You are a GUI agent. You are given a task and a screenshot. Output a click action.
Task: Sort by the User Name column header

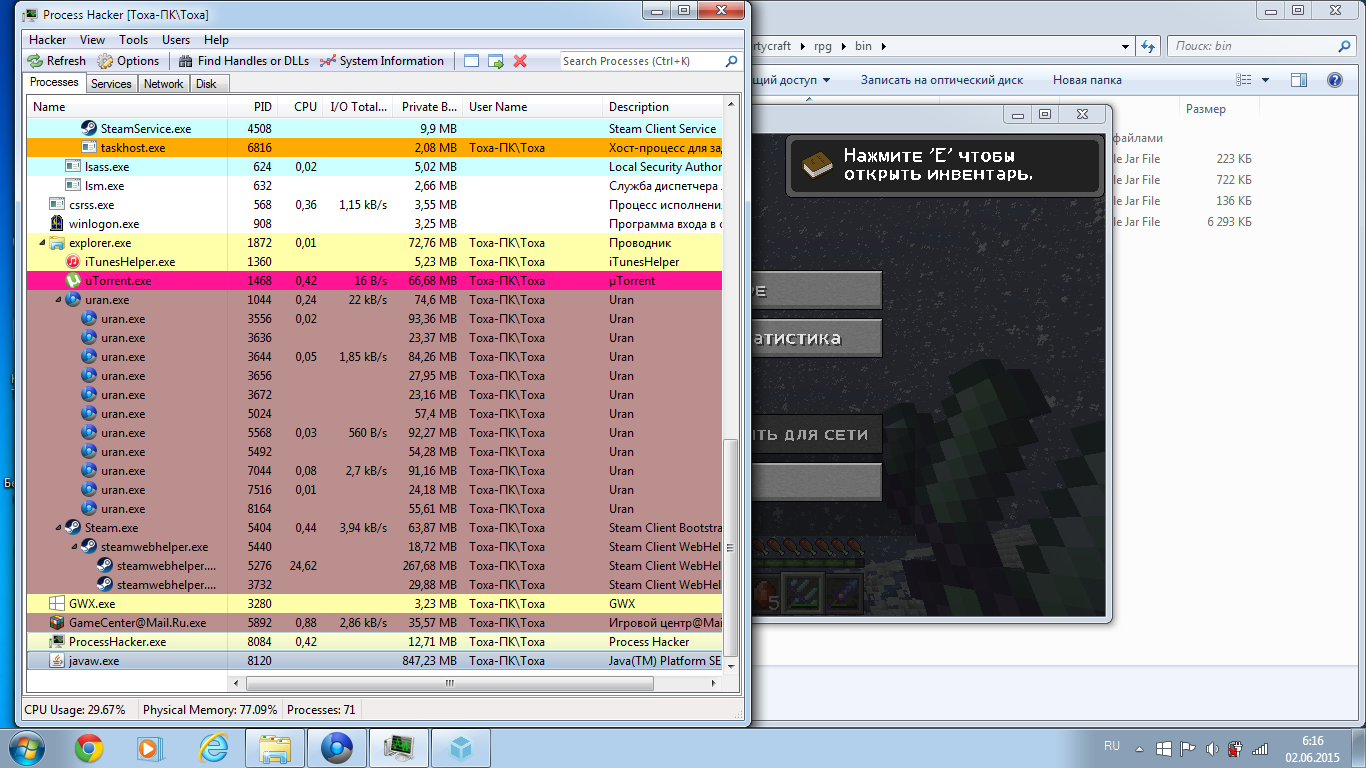[533, 107]
